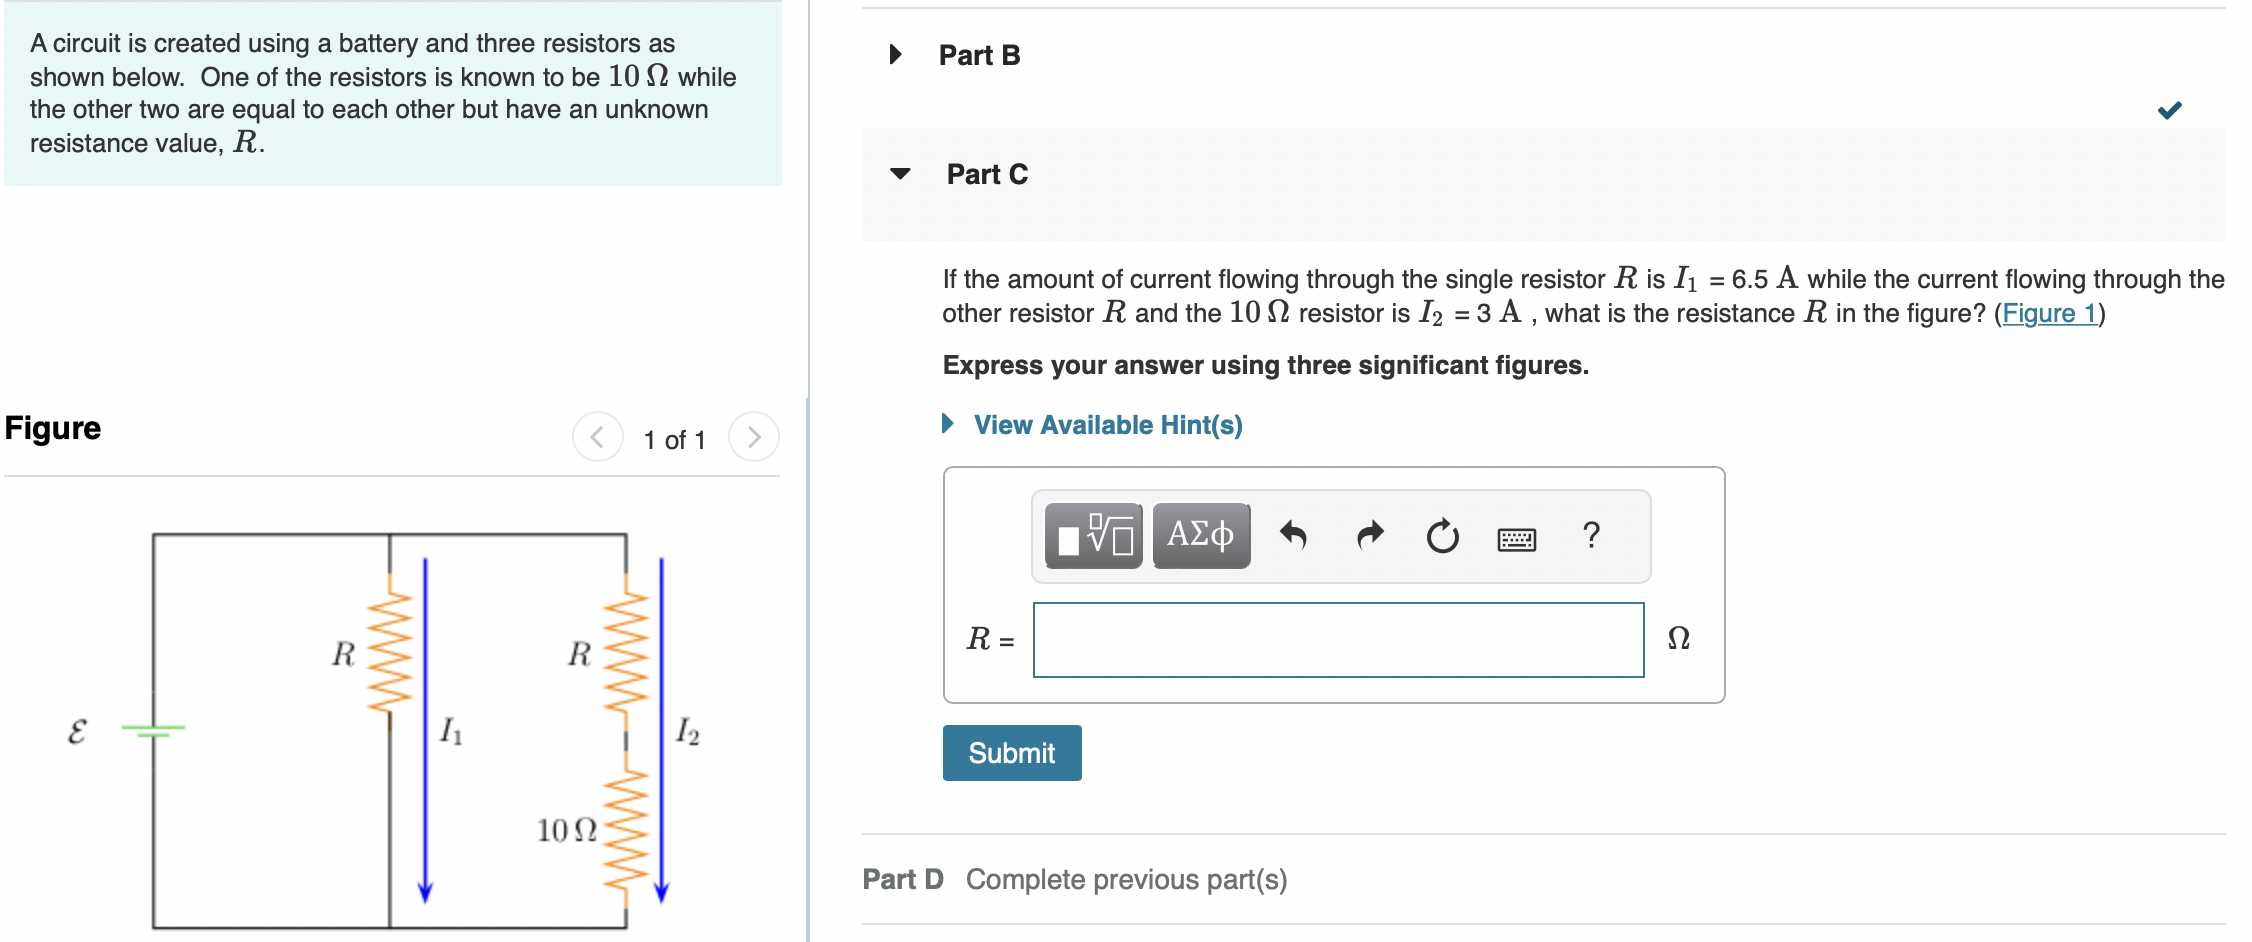
Task: Click the next figure arrow
Action: point(754,437)
